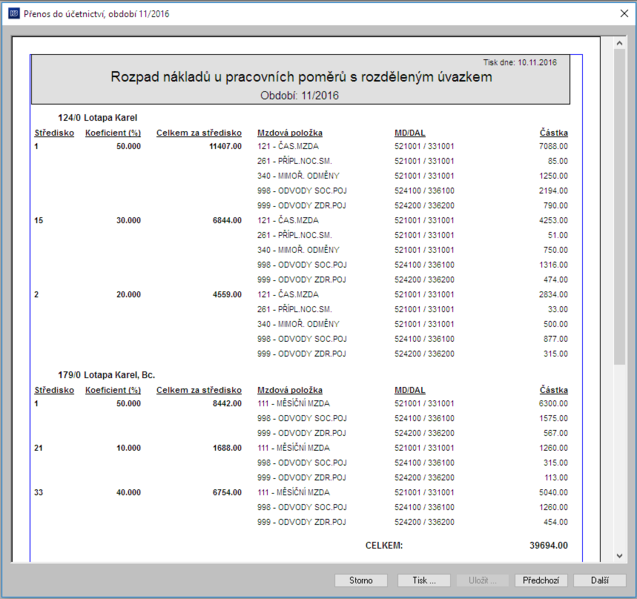
Task: Click amount 5040.00
Action: (x=553, y=492)
